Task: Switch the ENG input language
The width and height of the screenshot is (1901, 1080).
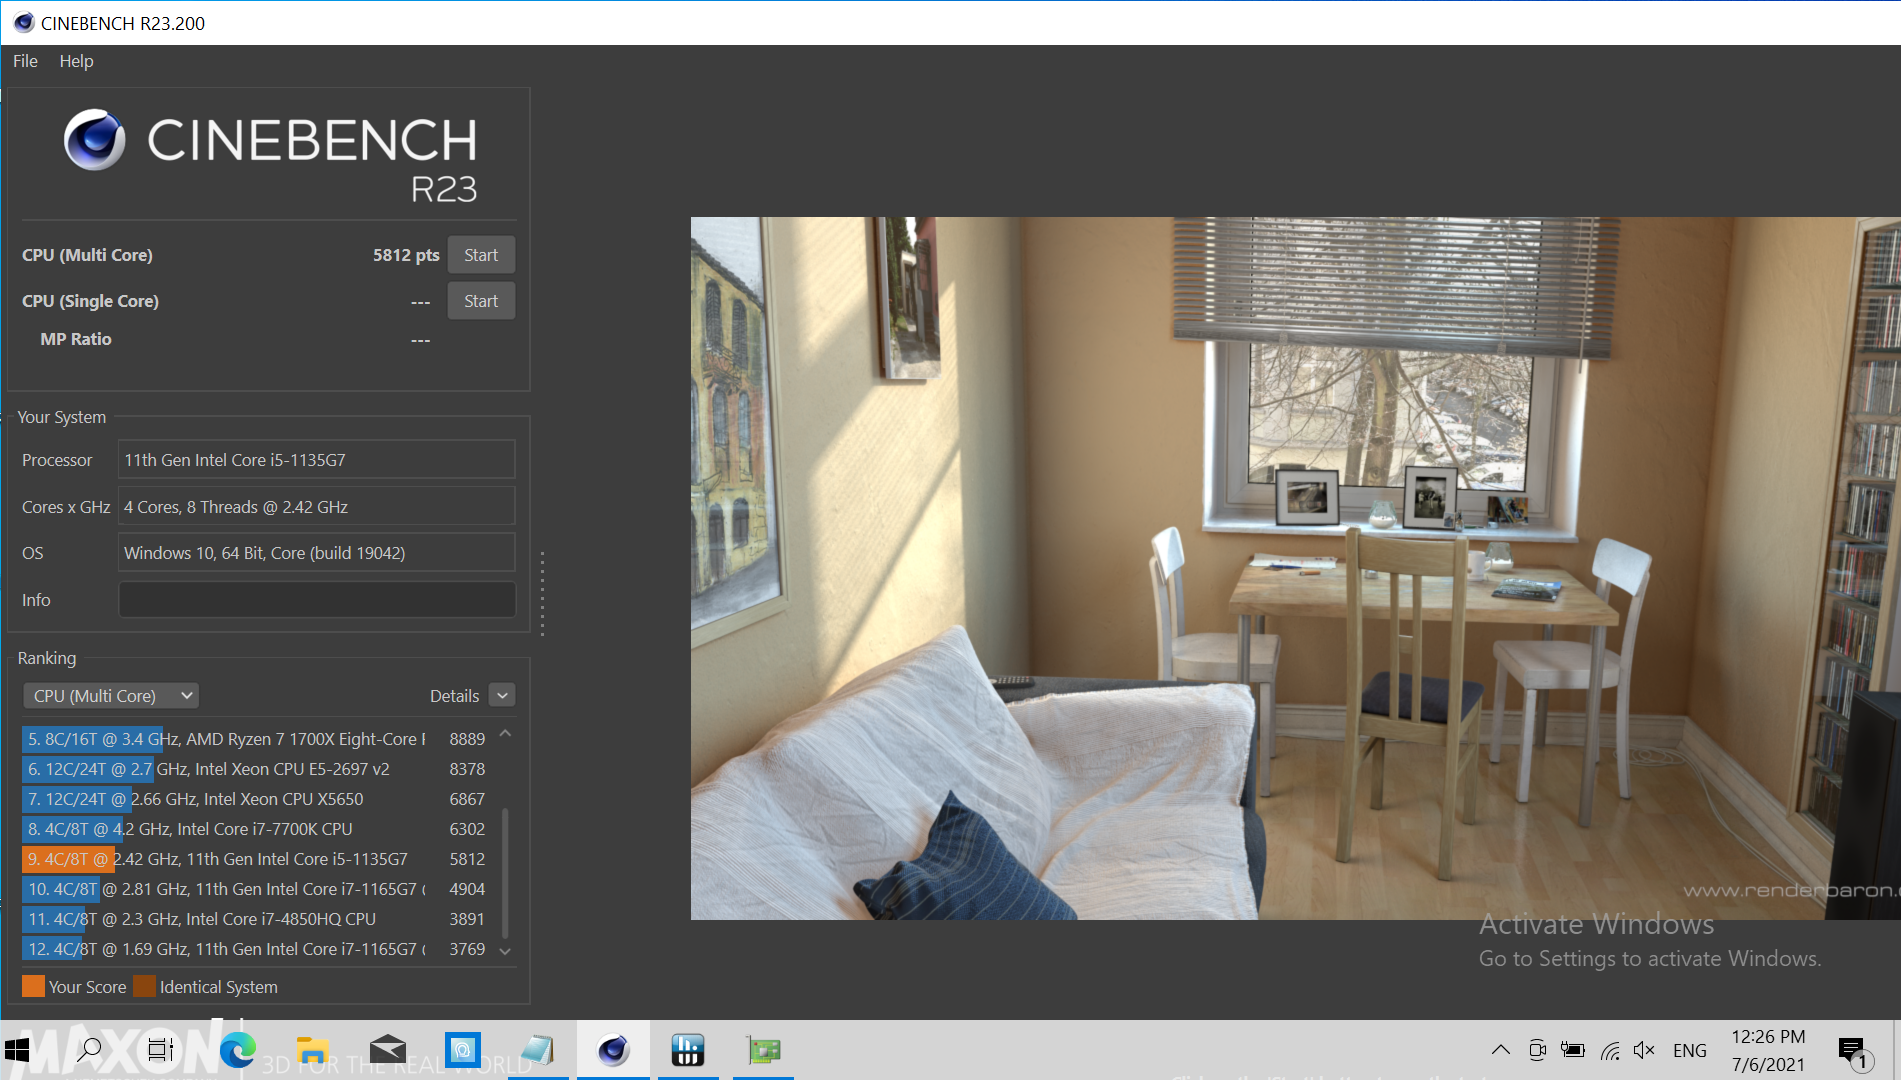Action: tap(1690, 1050)
